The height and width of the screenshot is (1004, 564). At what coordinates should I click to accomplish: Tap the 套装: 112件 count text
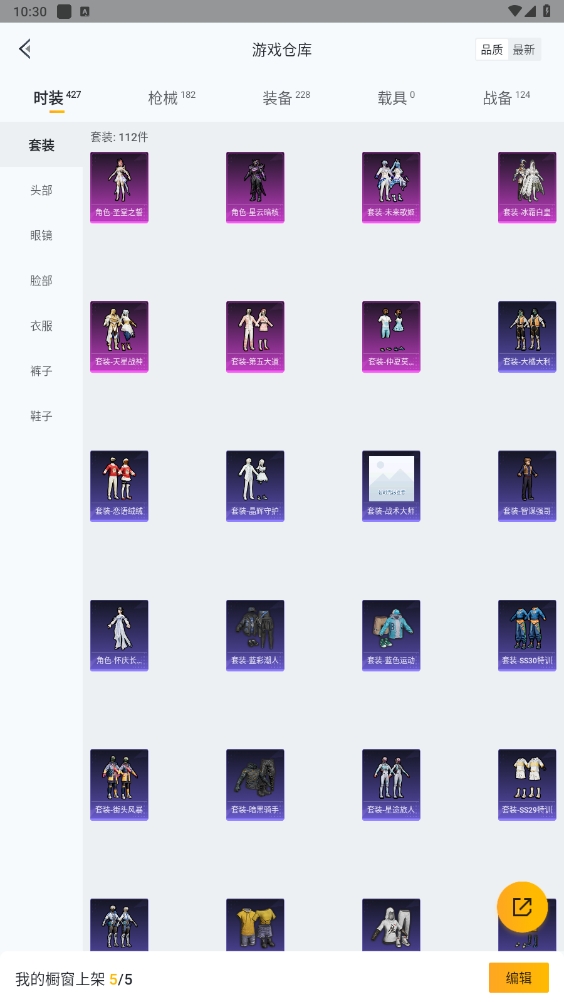coord(119,137)
